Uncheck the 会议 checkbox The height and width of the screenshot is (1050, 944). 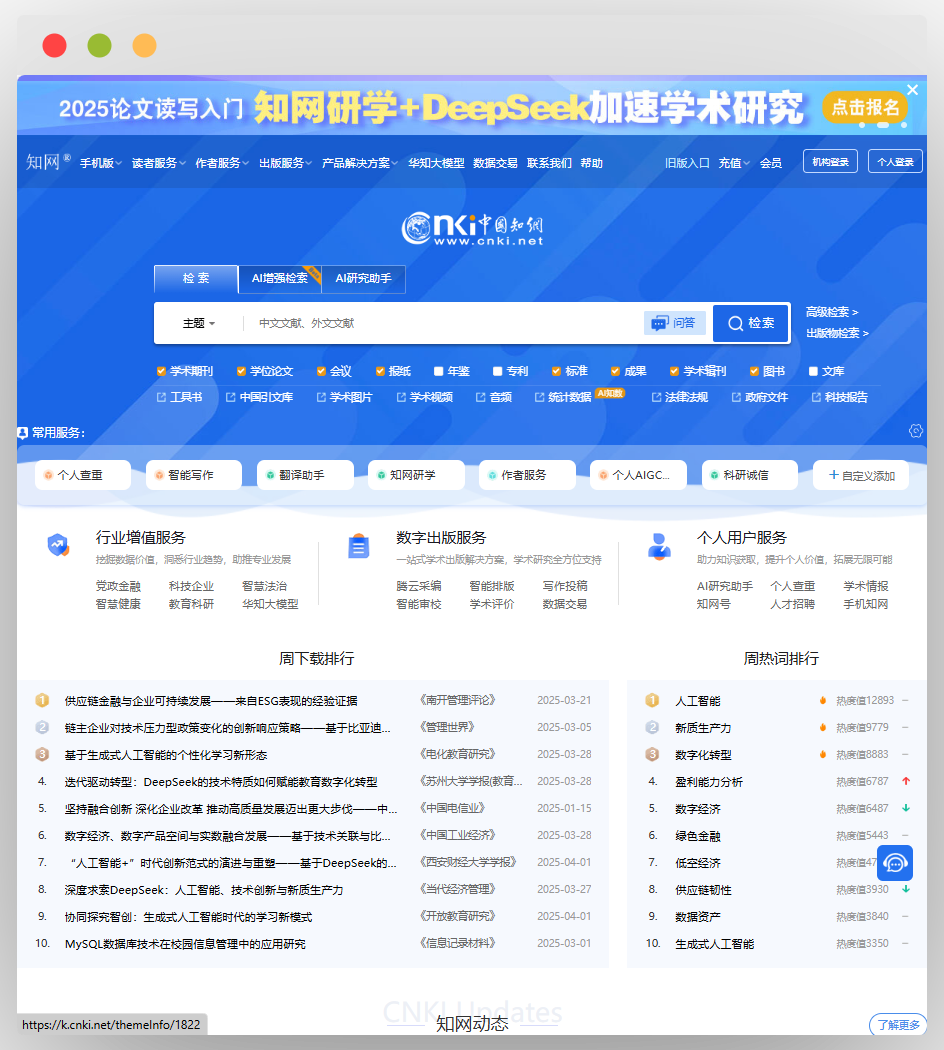[x=321, y=371]
